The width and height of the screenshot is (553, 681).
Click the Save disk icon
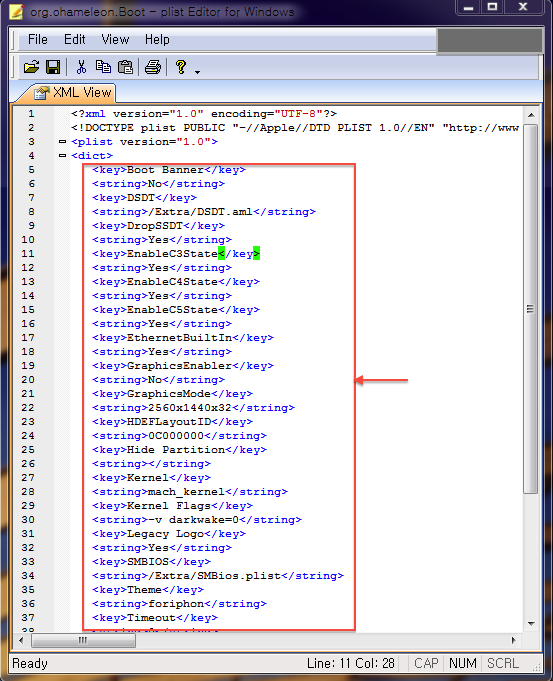(53, 67)
